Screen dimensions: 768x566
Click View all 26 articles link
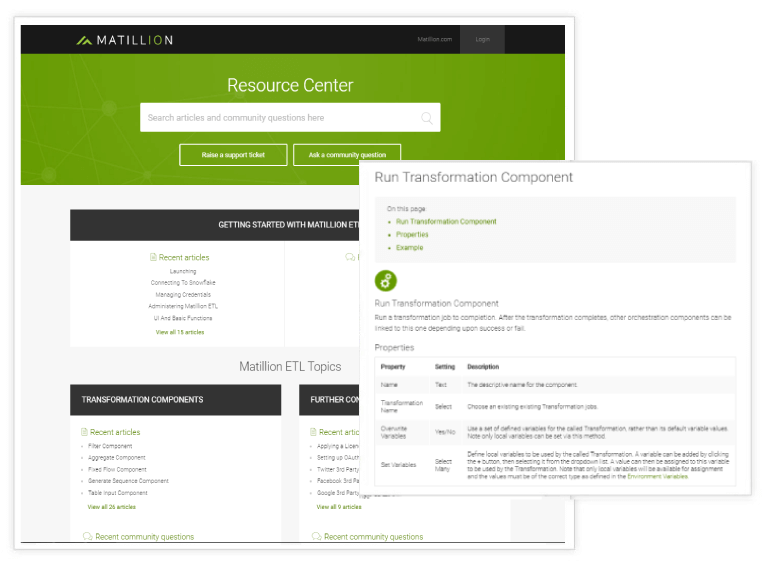click(x=112, y=507)
